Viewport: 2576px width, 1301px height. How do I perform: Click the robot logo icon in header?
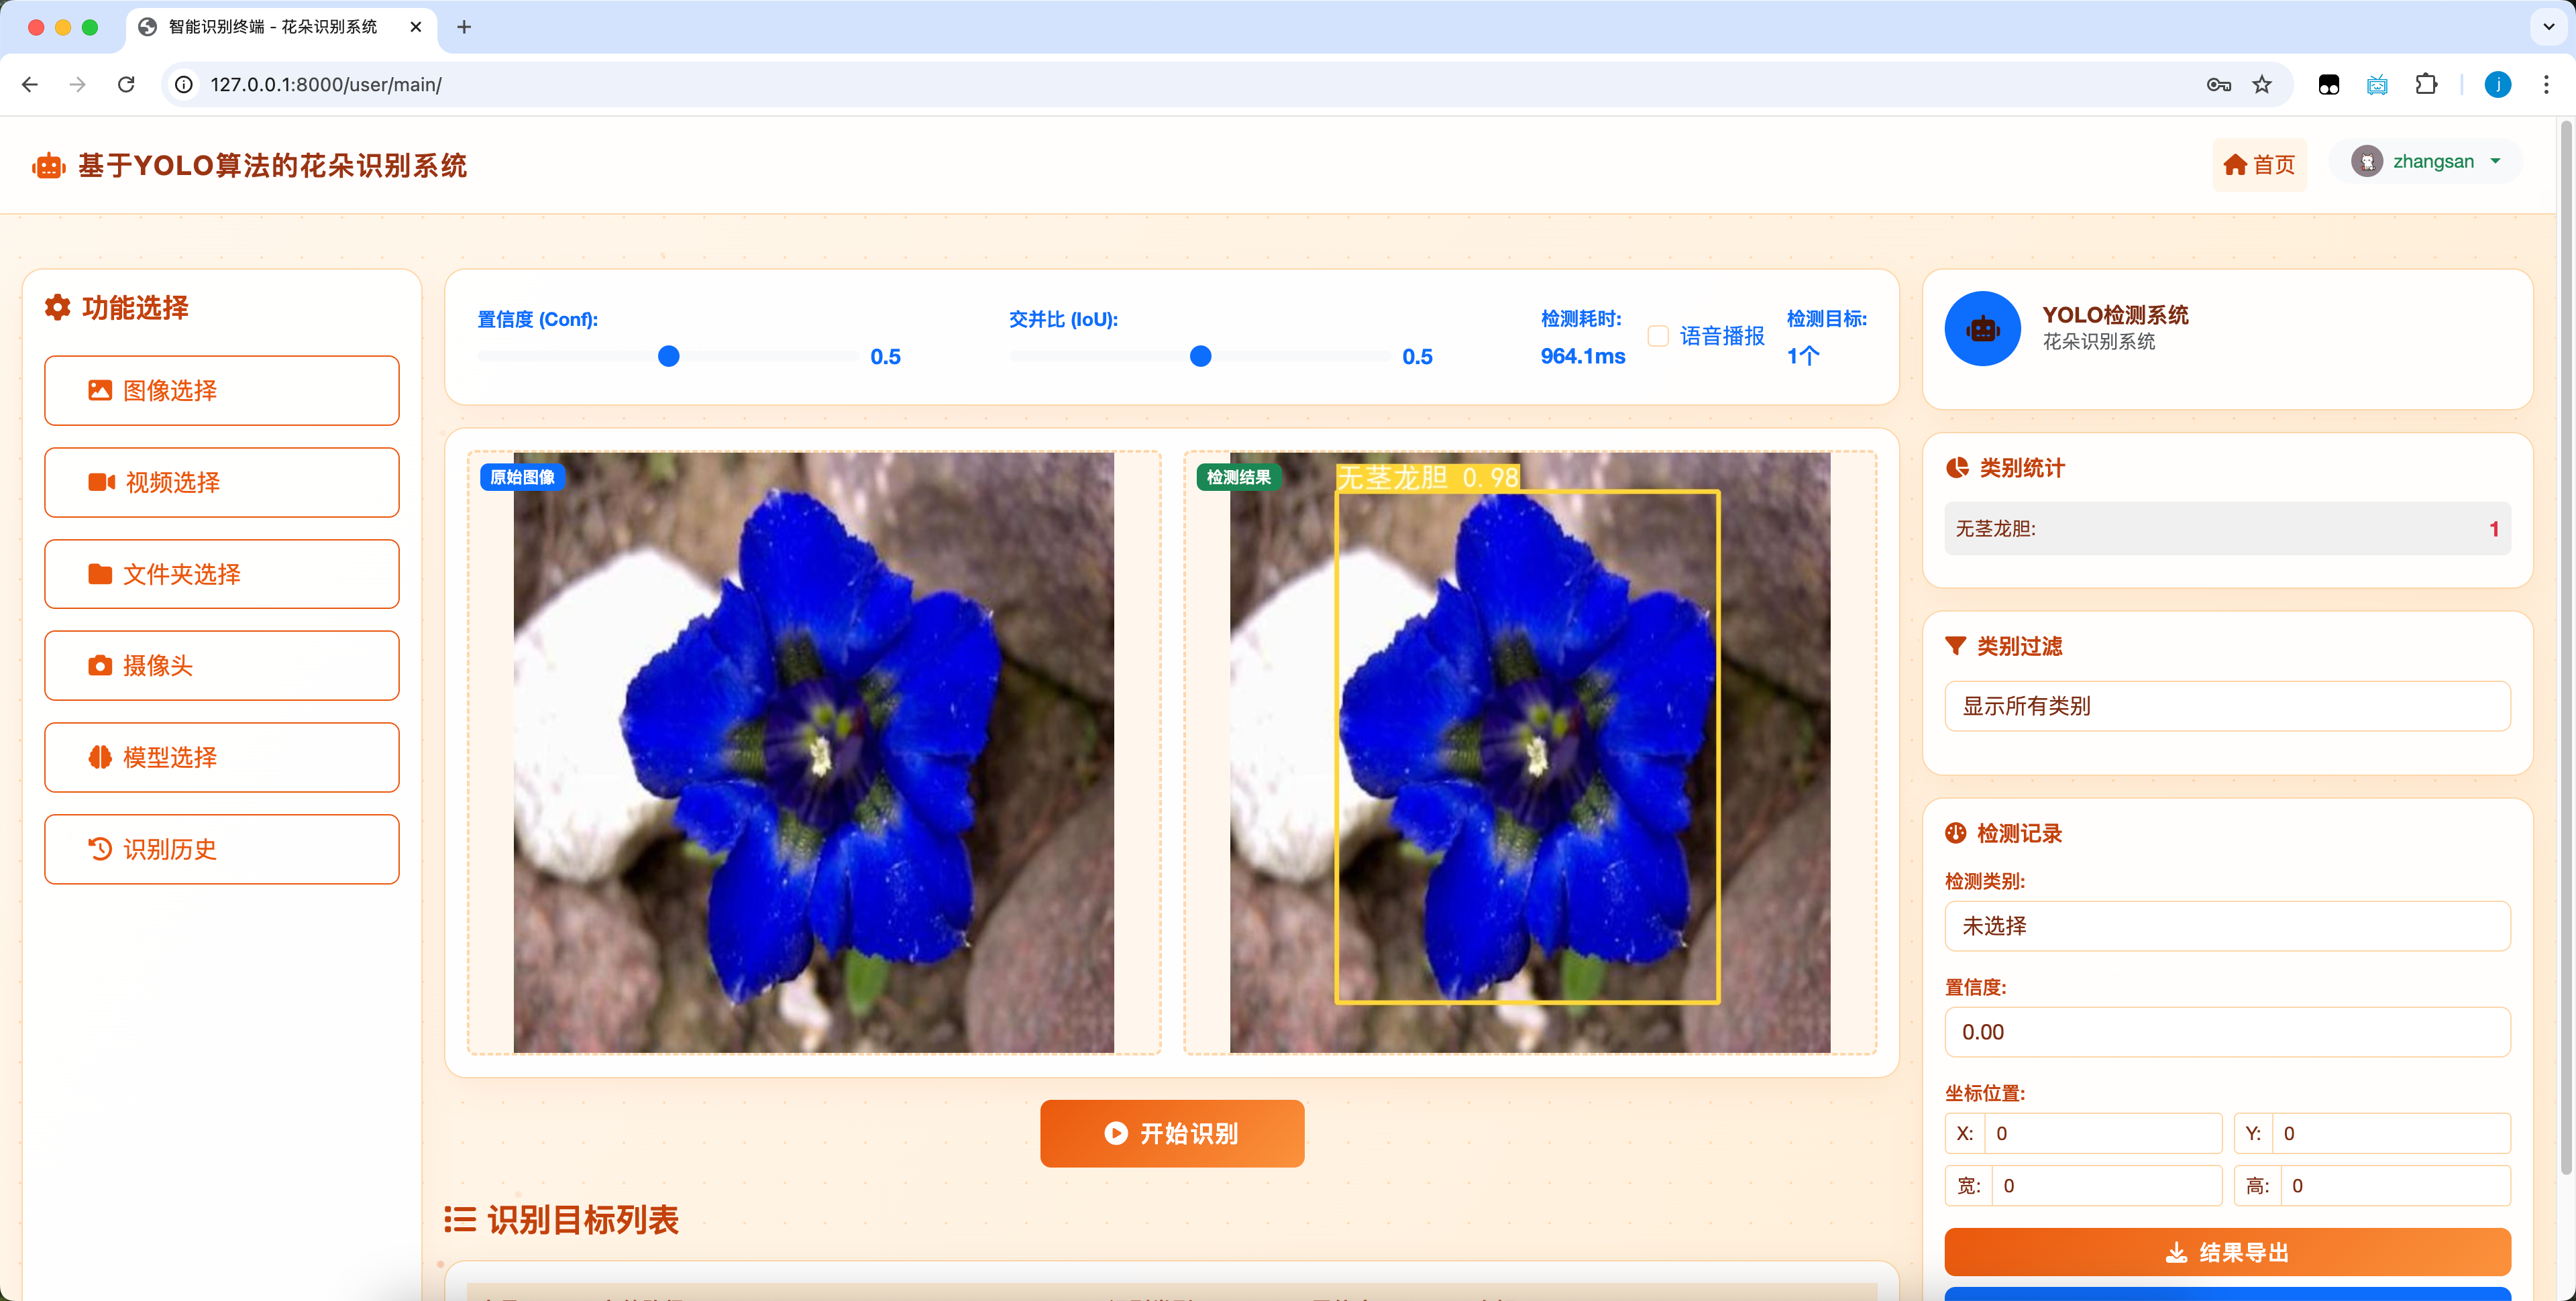tap(48, 166)
